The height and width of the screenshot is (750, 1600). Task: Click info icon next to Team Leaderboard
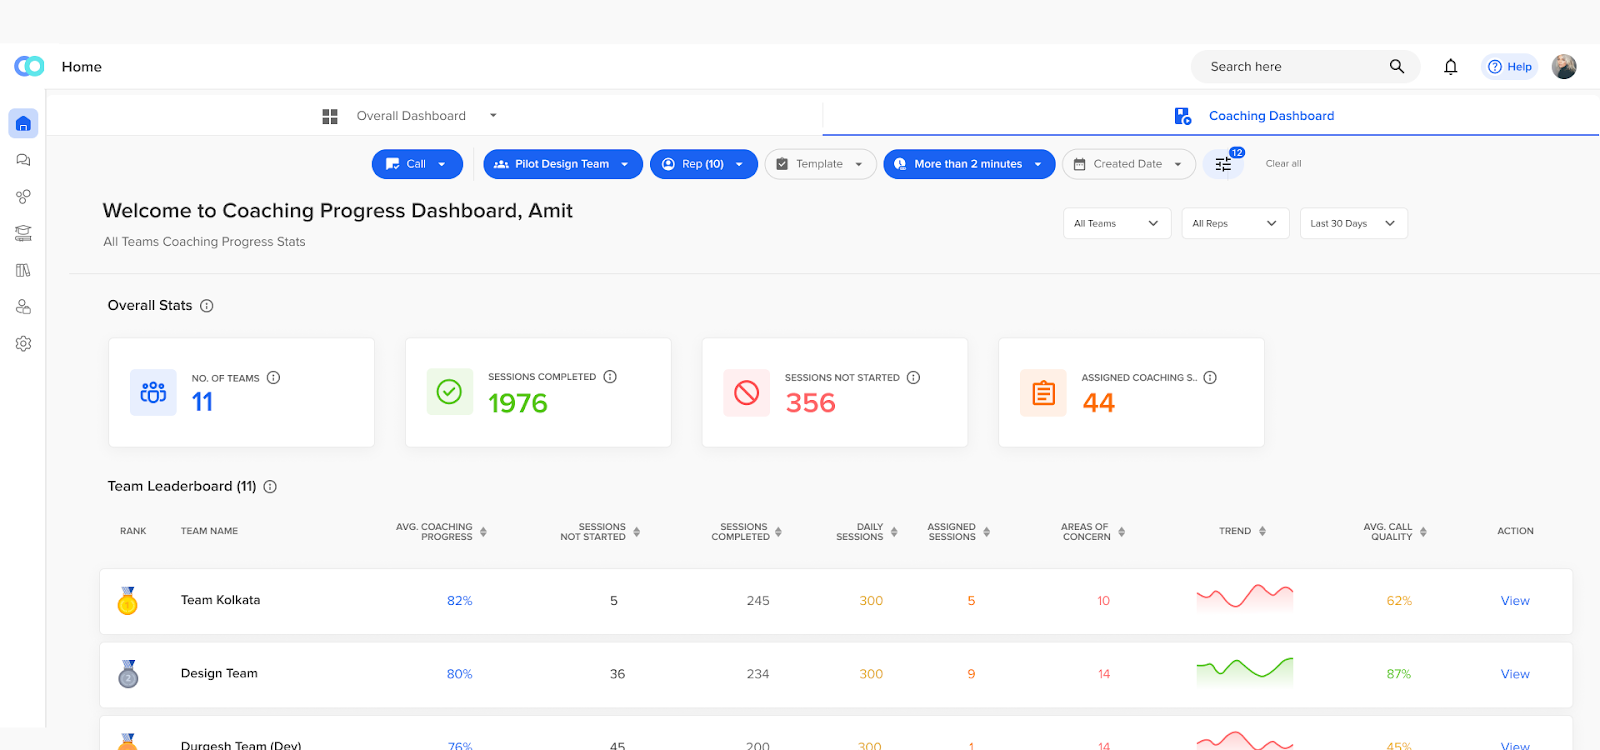270,487
